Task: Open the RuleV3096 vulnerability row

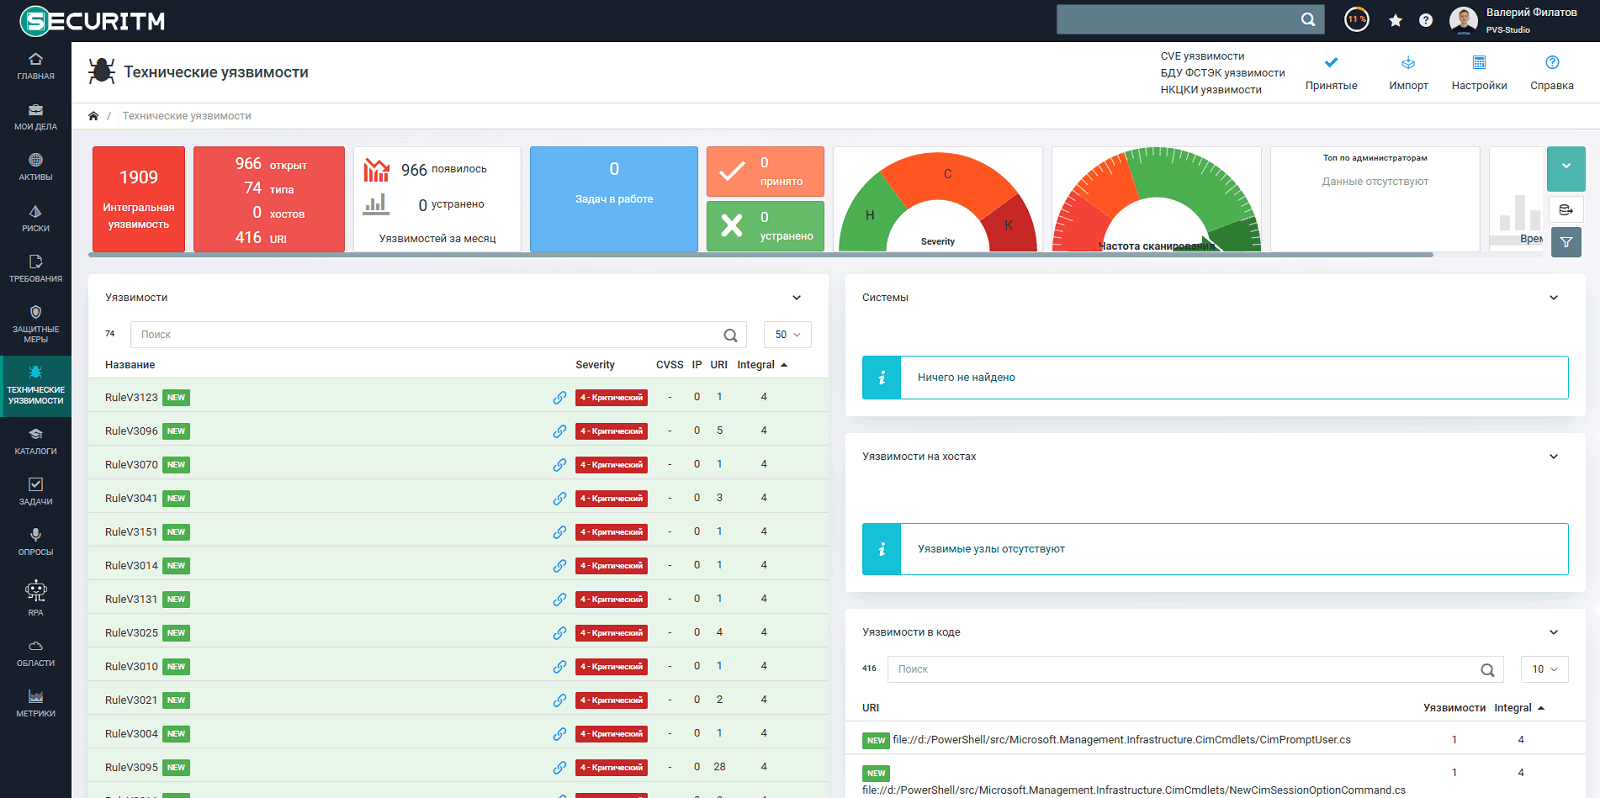Action: click(x=458, y=431)
